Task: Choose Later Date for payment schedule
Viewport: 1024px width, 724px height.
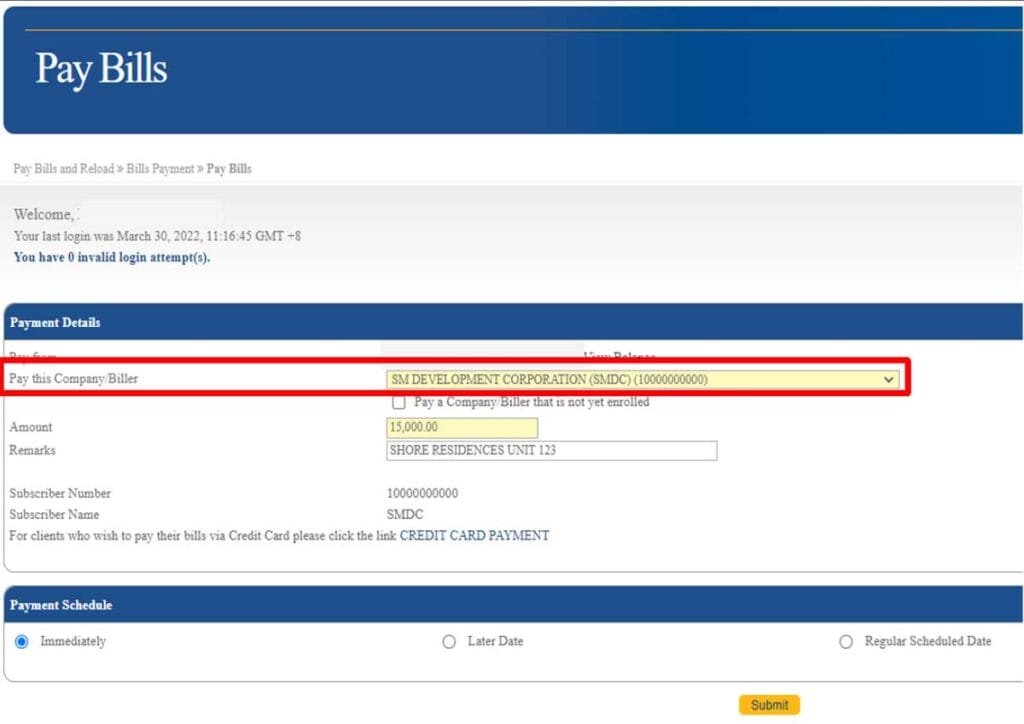Action: pyautogui.click(x=449, y=642)
